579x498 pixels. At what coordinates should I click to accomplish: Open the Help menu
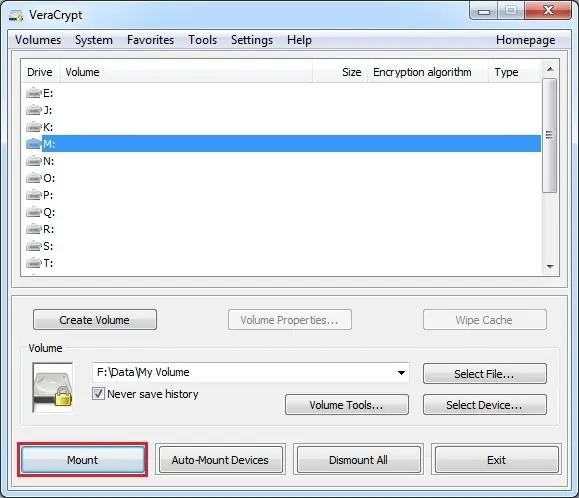click(299, 40)
